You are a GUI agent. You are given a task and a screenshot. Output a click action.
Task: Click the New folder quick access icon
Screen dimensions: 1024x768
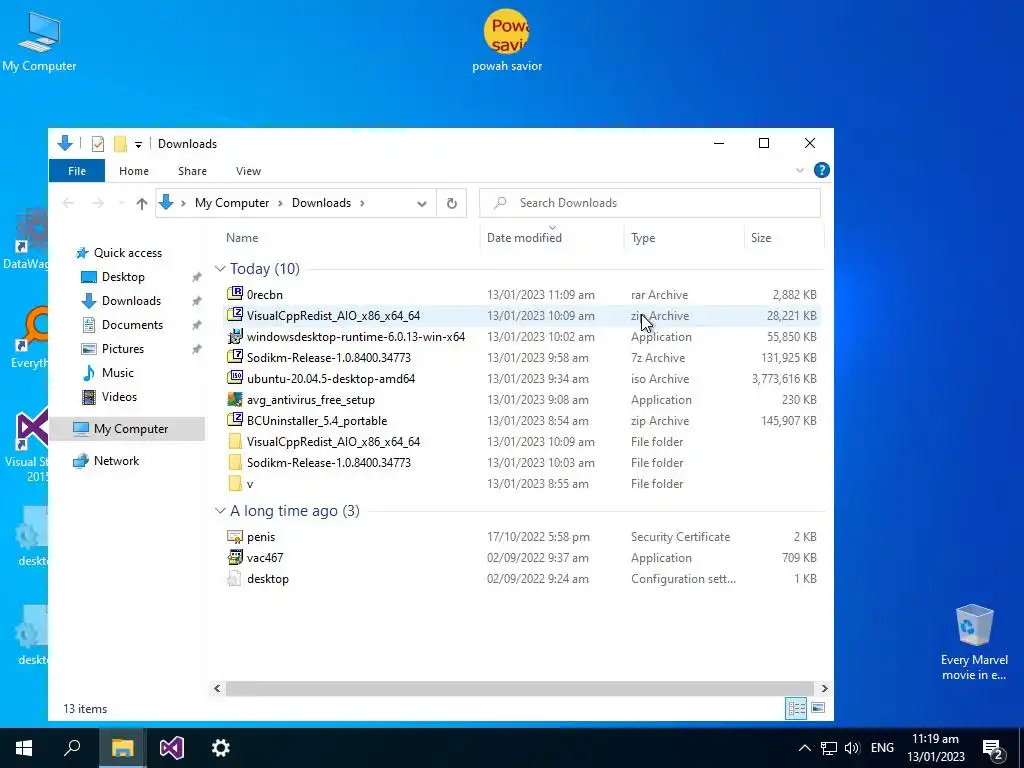(120, 144)
